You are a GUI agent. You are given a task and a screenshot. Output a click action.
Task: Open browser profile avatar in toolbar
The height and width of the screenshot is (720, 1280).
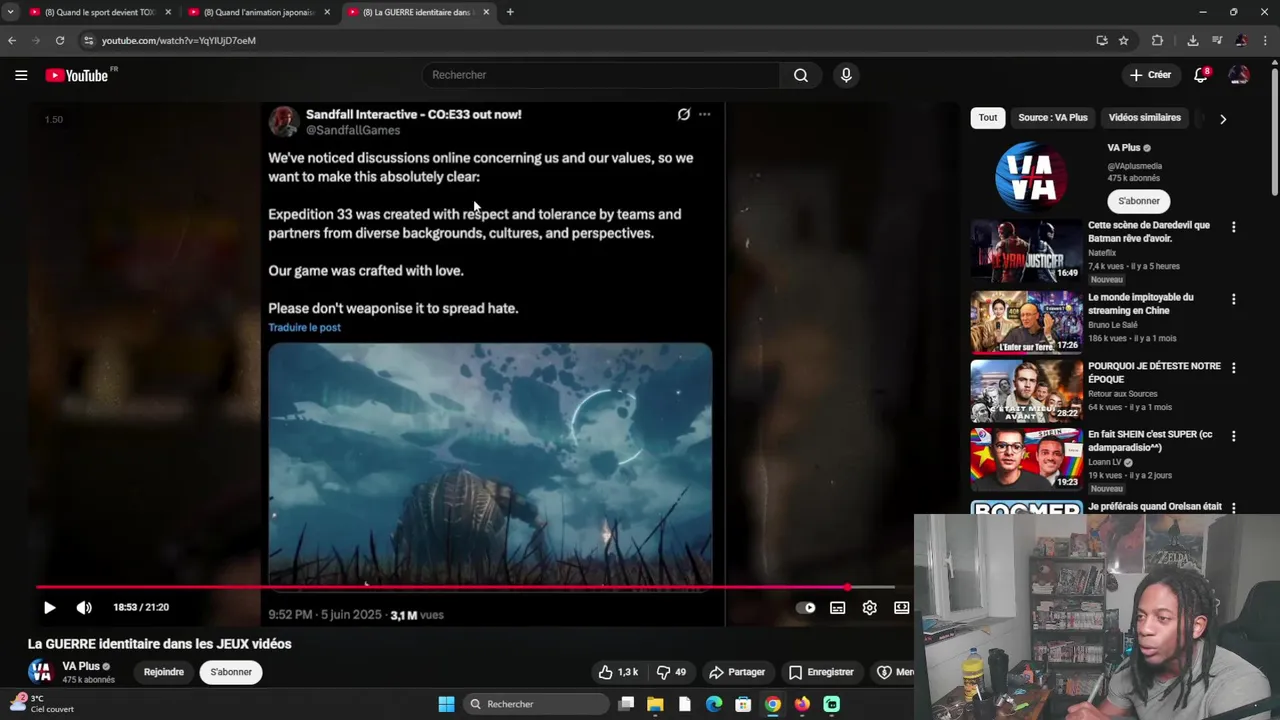[1241, 41]
